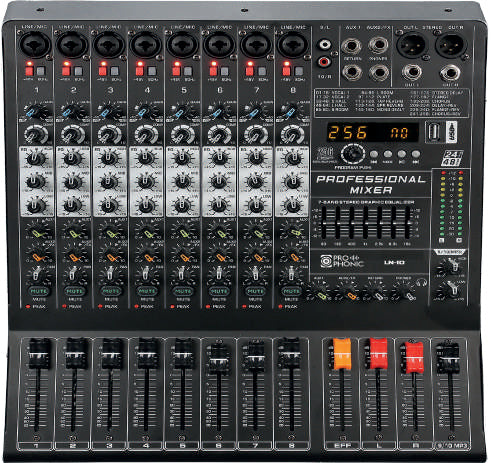Click the white PAN knob on channel 3
Screen dimensions: 491x463
[110, 275]
